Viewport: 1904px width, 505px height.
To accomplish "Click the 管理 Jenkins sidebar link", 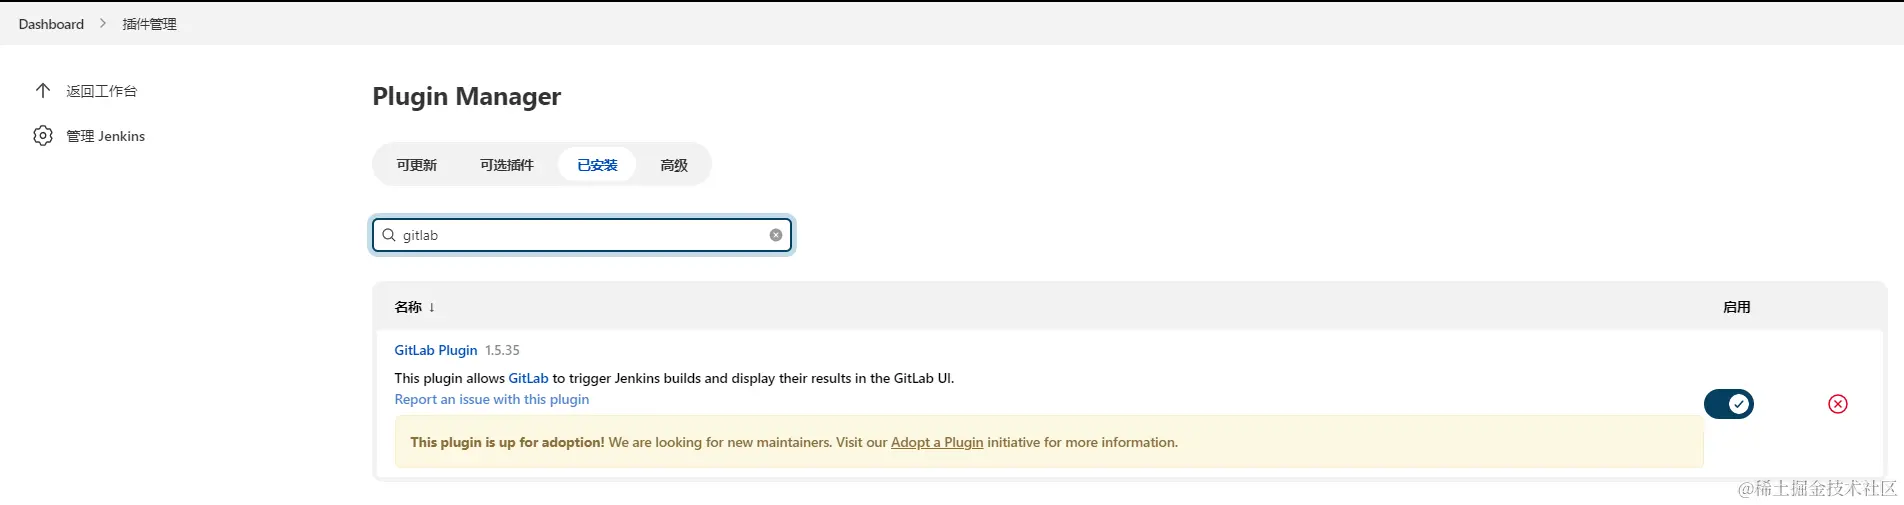I will pyautogui.click(x=105, y=136).
